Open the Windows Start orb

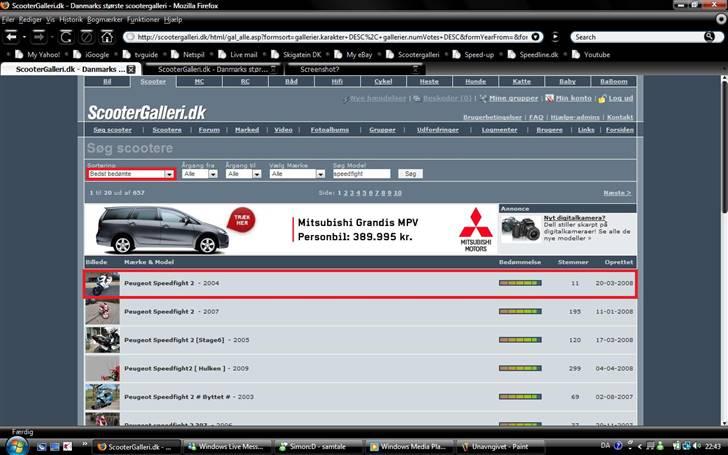[17, 446]
